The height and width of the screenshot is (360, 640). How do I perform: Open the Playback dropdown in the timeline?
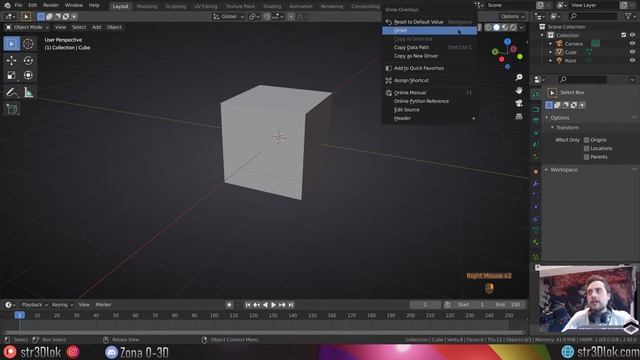tap(34, 304)
